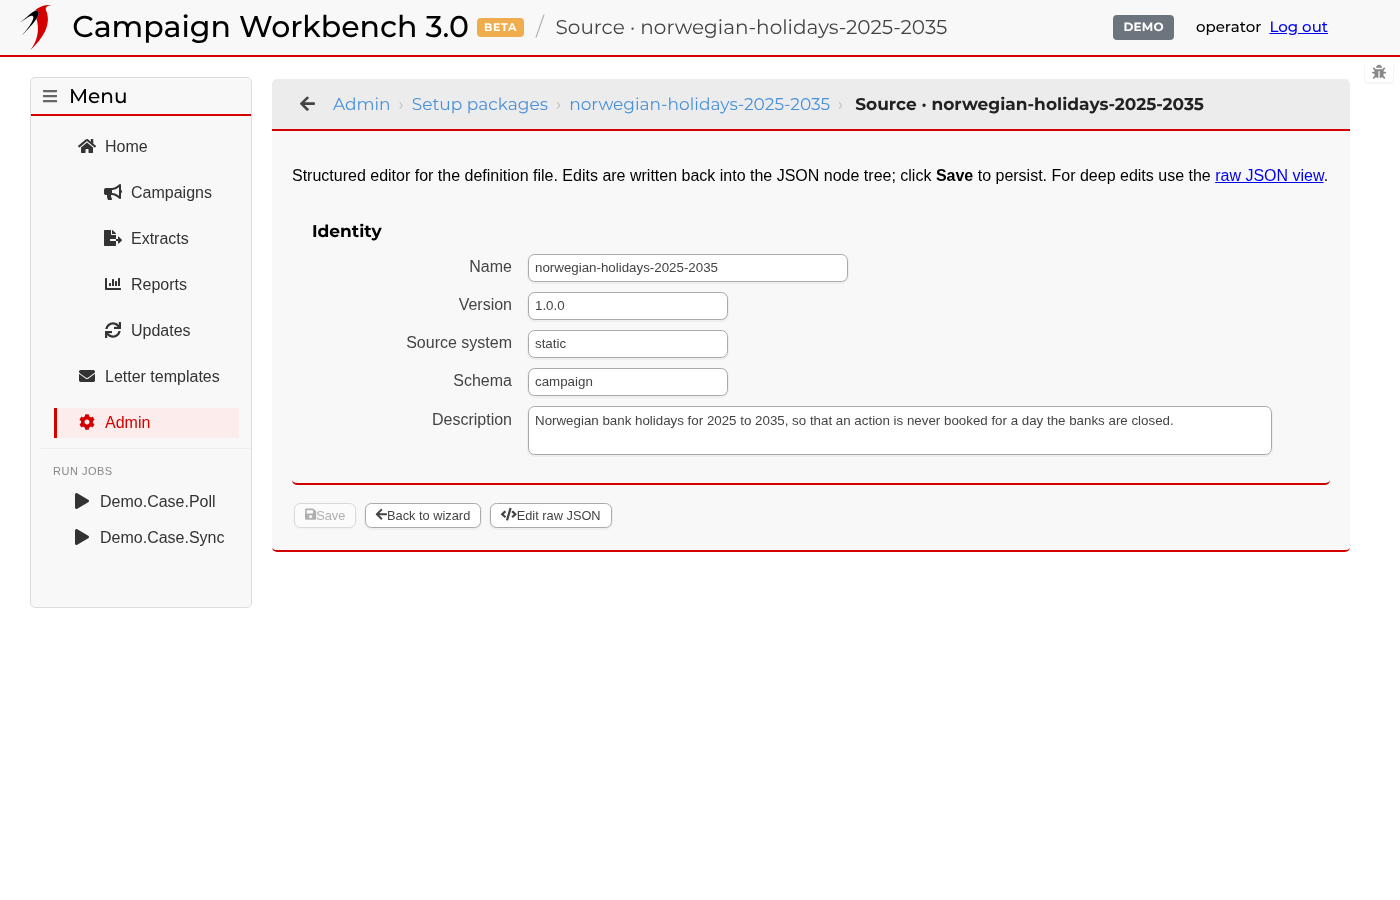Click the Save button
Viewport: 1400px width, 900px height.
[325, 515]
